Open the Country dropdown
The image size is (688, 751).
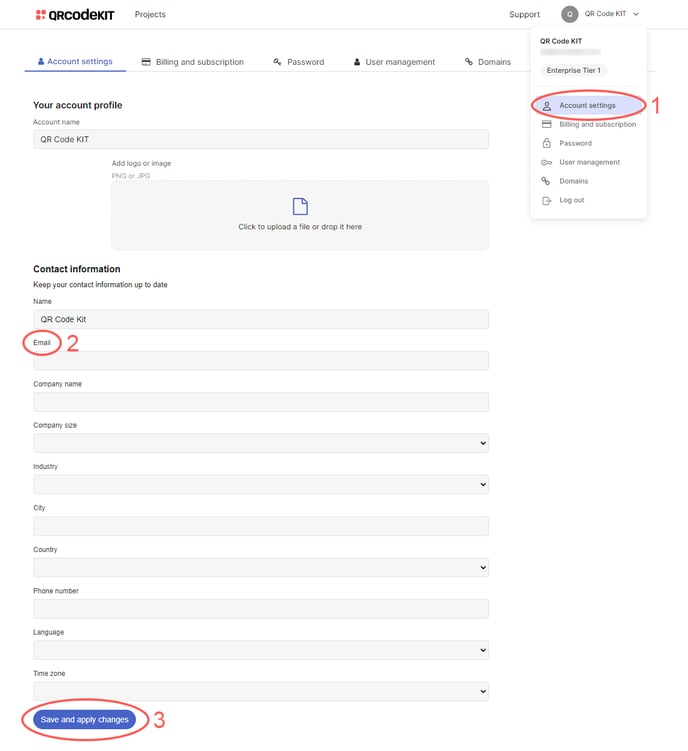point(261,568)
